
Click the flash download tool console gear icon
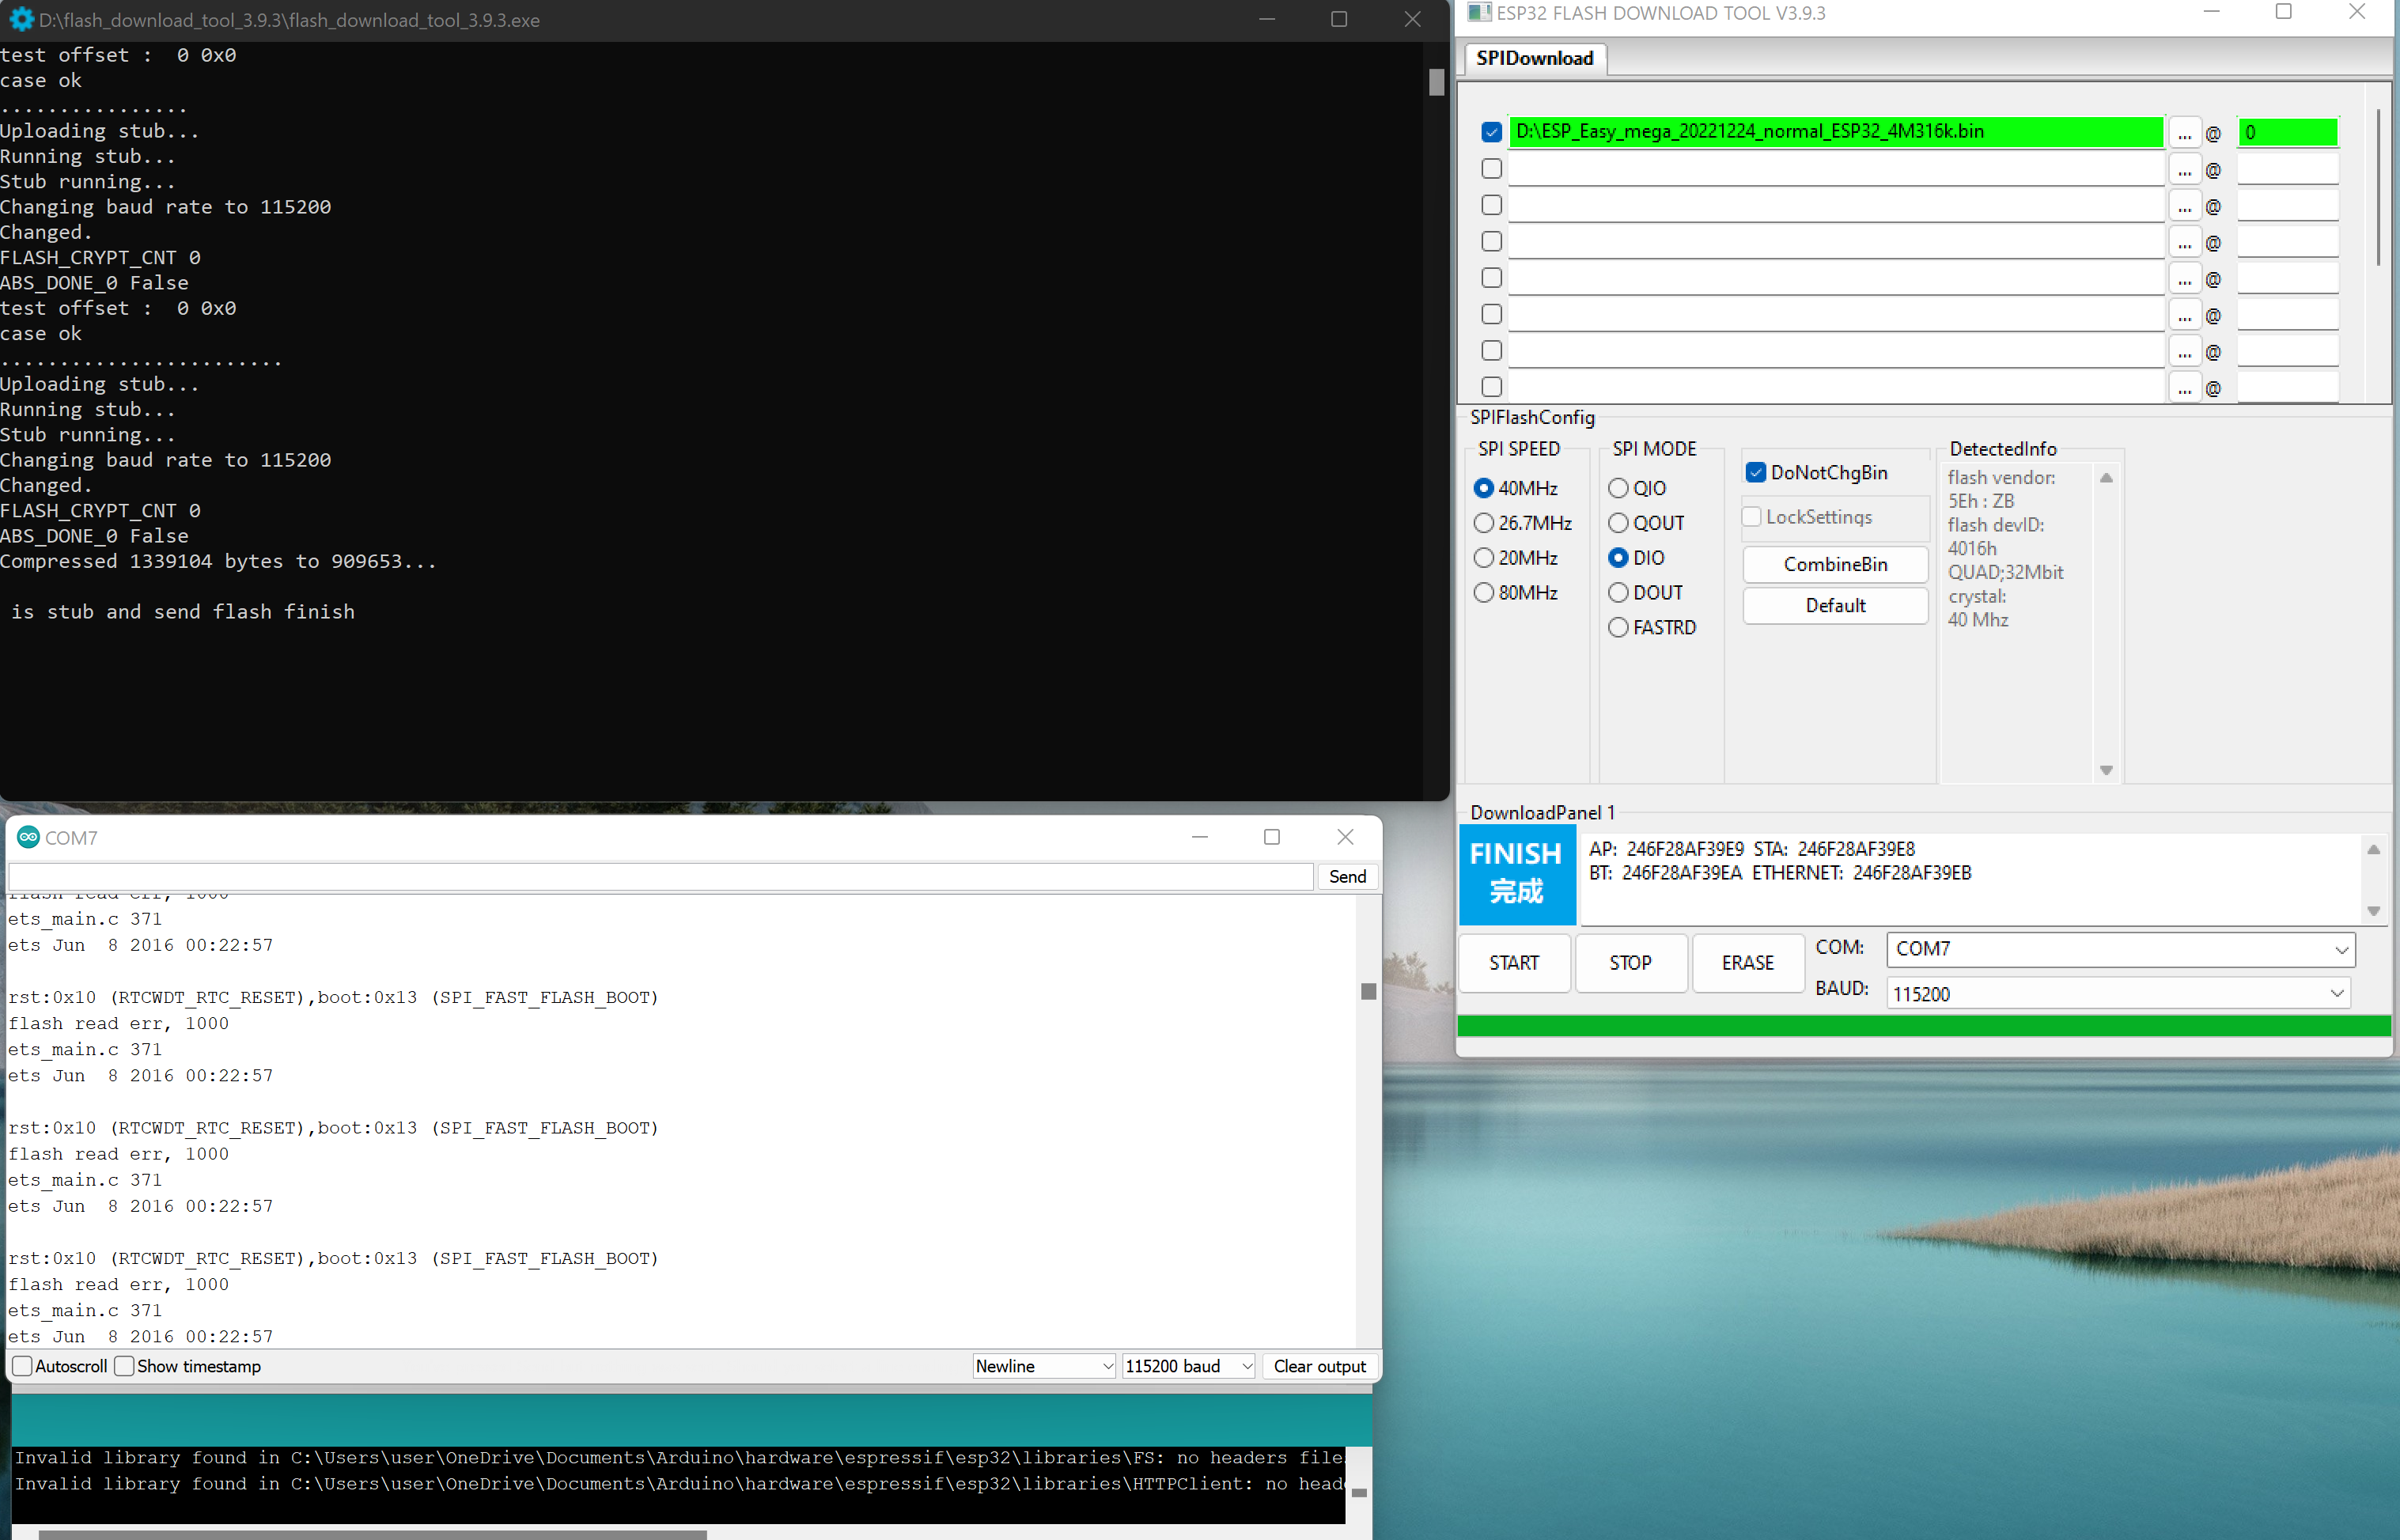pos(21,19)
